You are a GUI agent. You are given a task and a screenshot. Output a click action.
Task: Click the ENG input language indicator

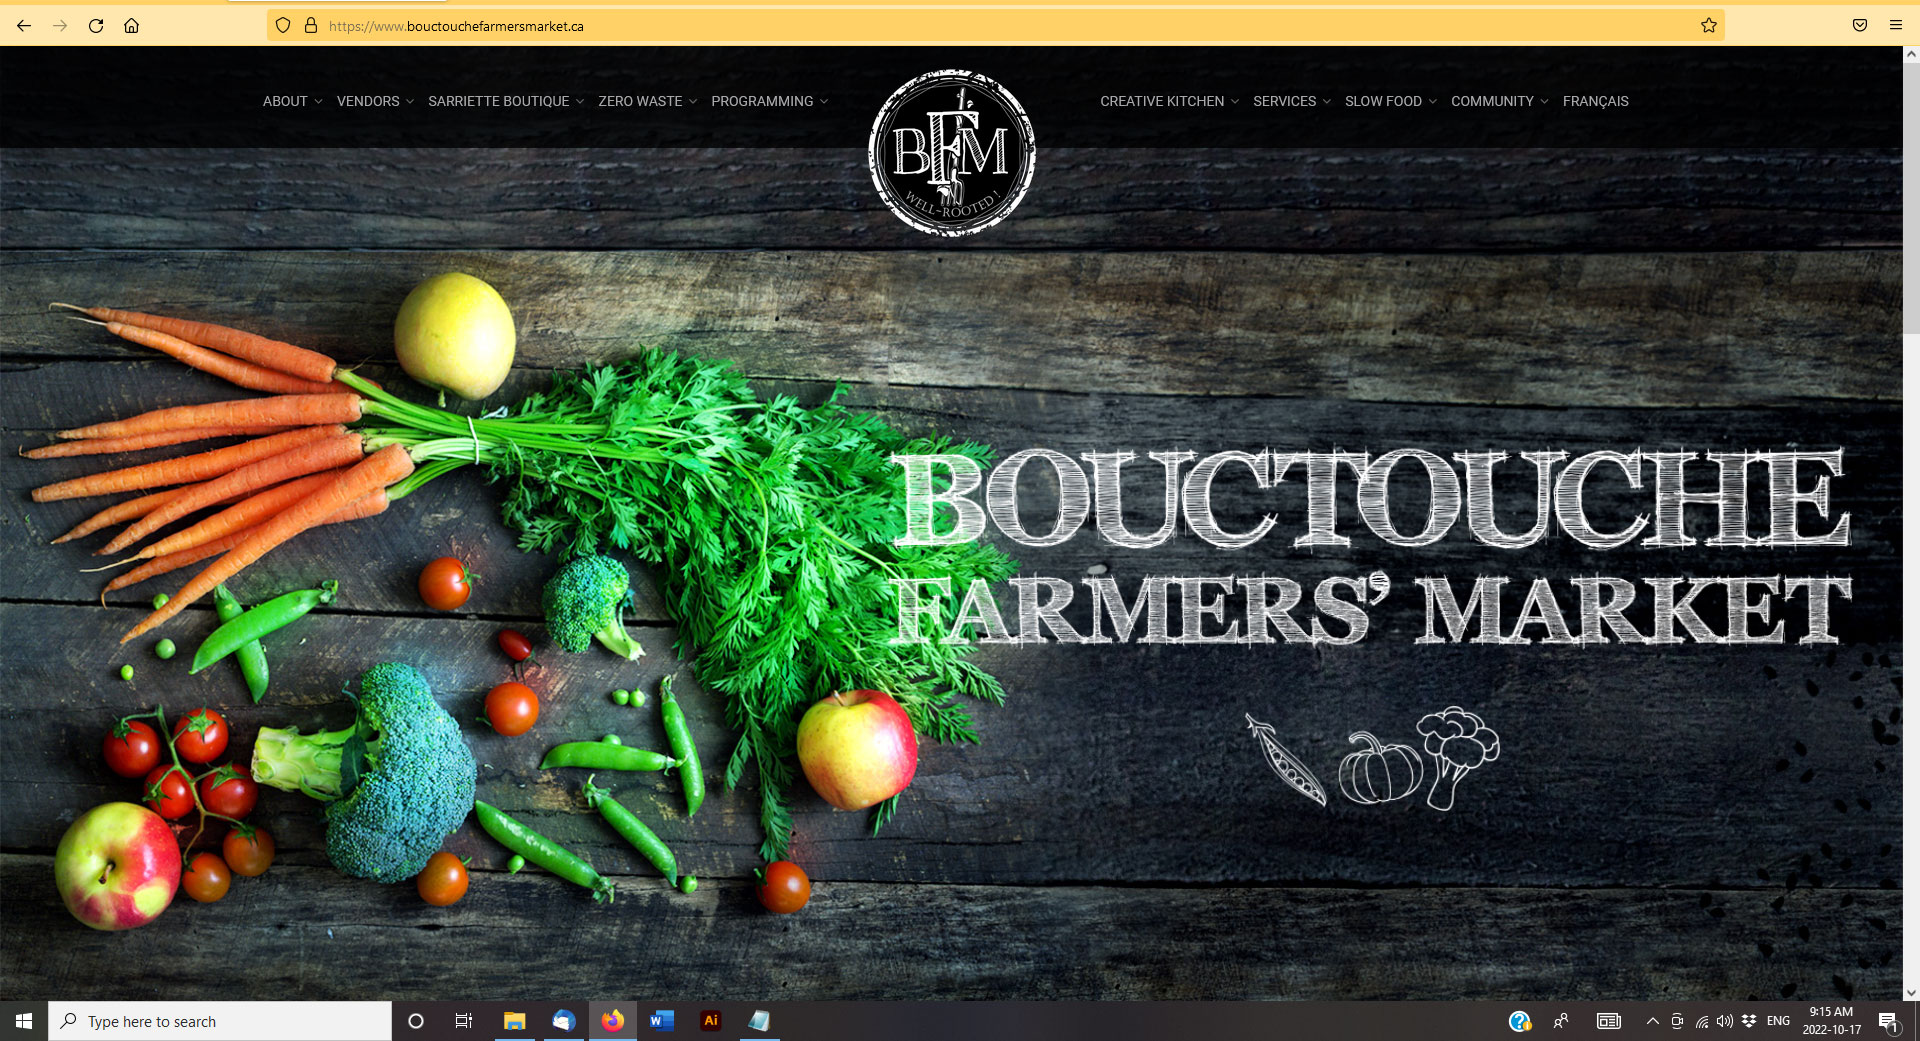[1778, 1021]
